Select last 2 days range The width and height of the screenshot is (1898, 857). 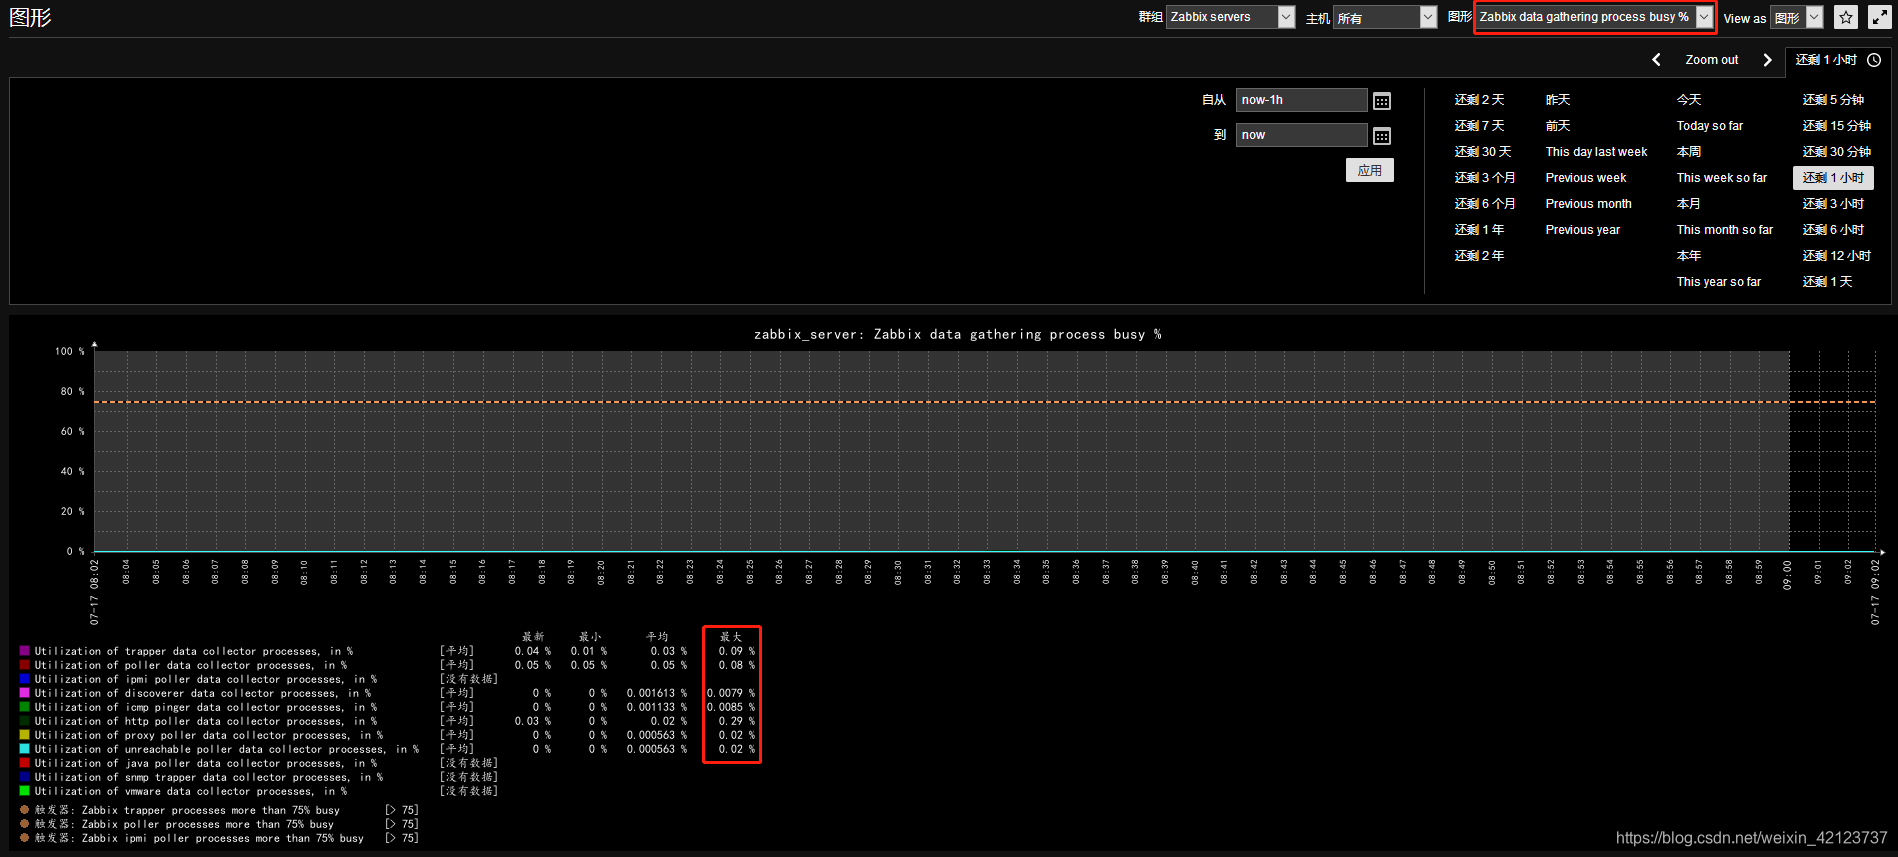click(x=1479, y=100)
